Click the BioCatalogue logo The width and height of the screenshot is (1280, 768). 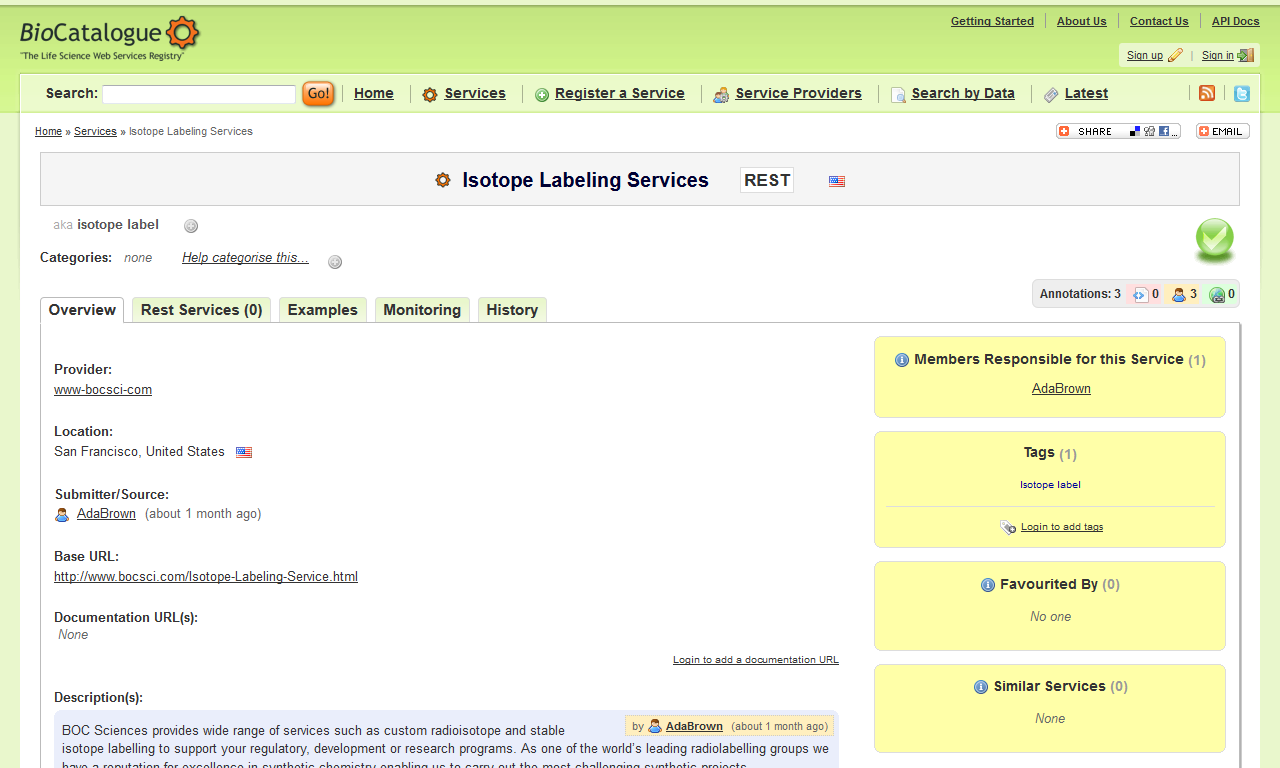pos(110,38)
